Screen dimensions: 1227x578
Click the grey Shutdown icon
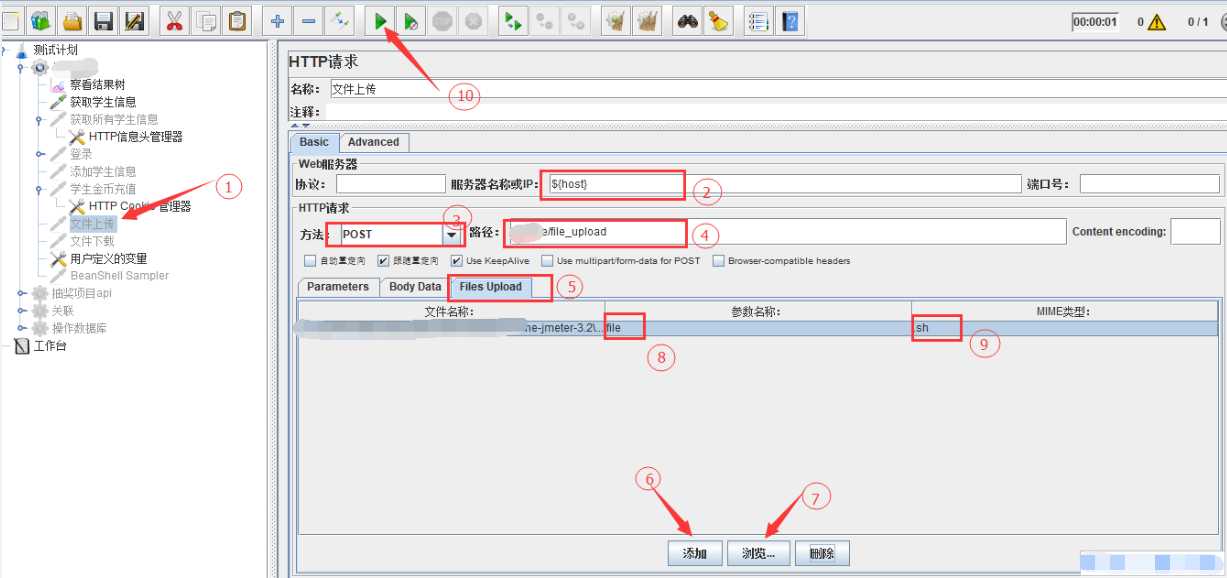pos(474,20)
